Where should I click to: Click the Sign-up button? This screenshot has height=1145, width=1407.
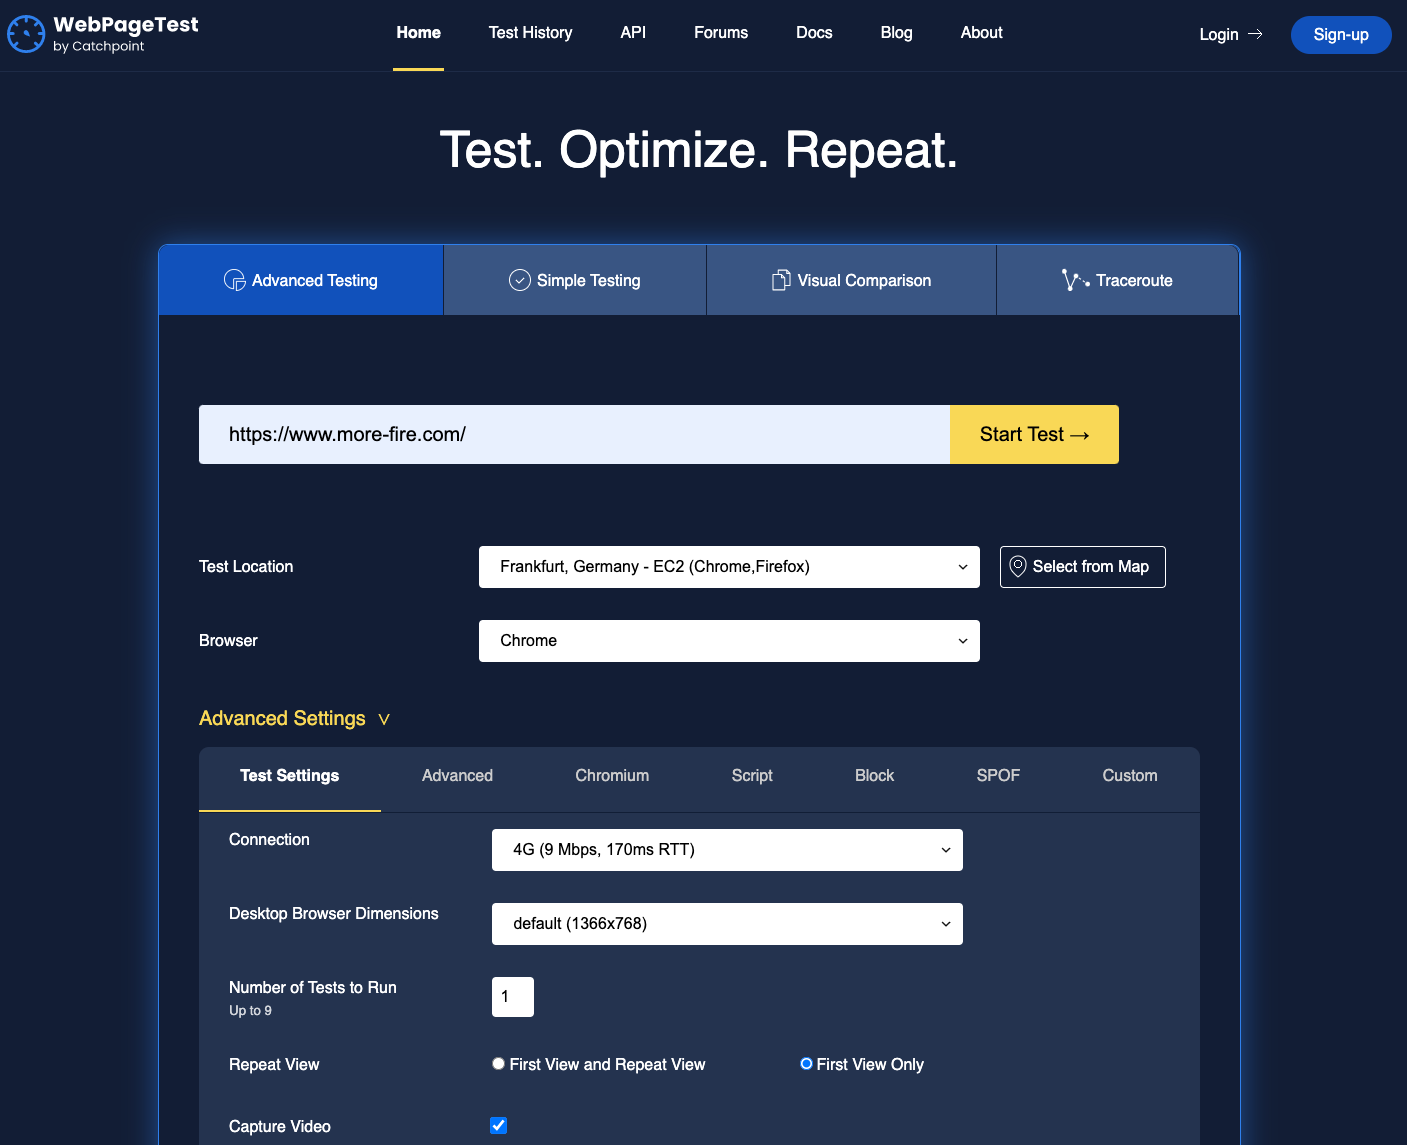point(1341,35)
